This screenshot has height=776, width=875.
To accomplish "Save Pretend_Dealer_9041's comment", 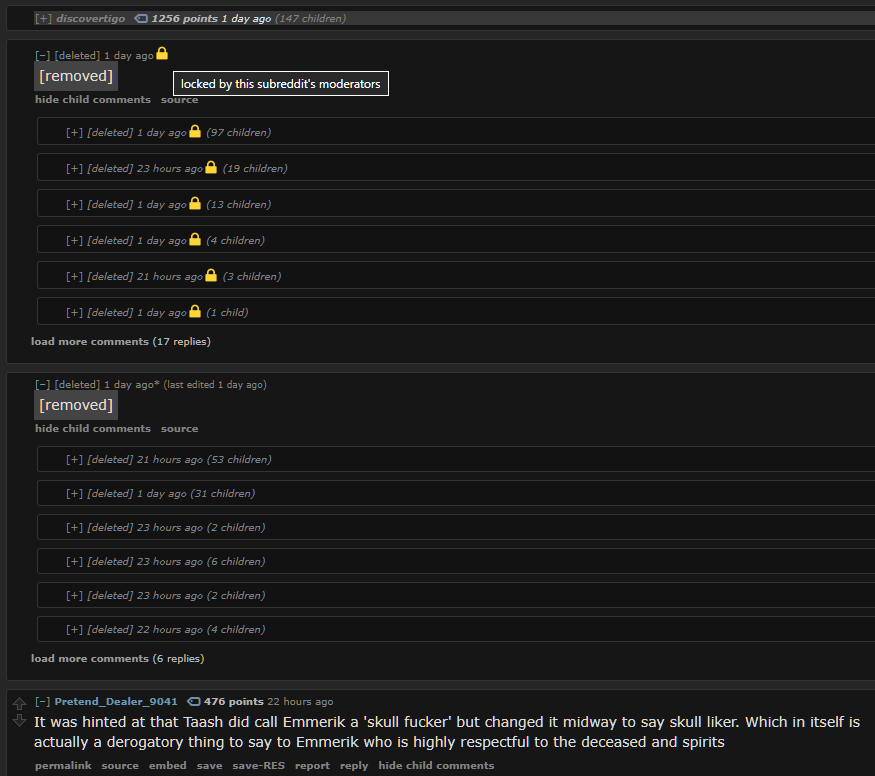I will tap(209, 765).
